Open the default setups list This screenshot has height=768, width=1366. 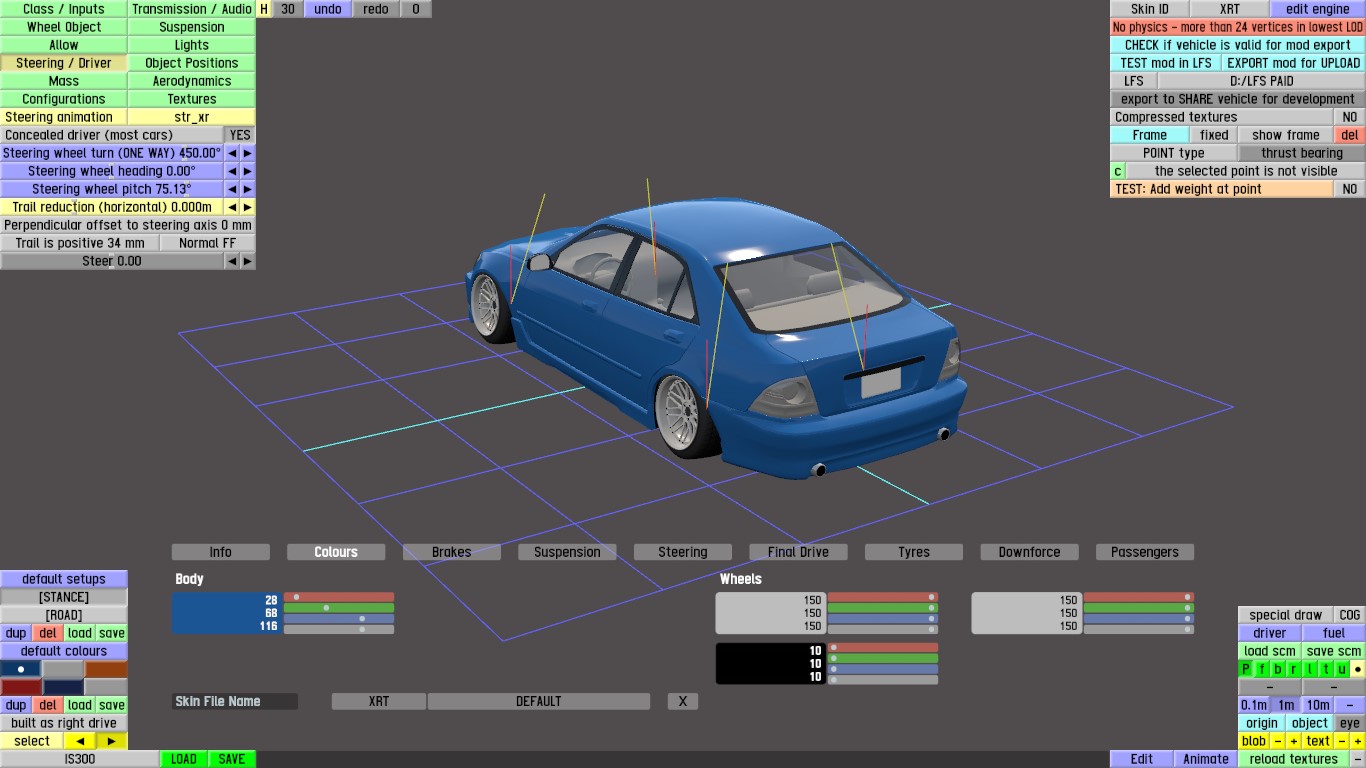pyautogui.click(x=64, y=579)
